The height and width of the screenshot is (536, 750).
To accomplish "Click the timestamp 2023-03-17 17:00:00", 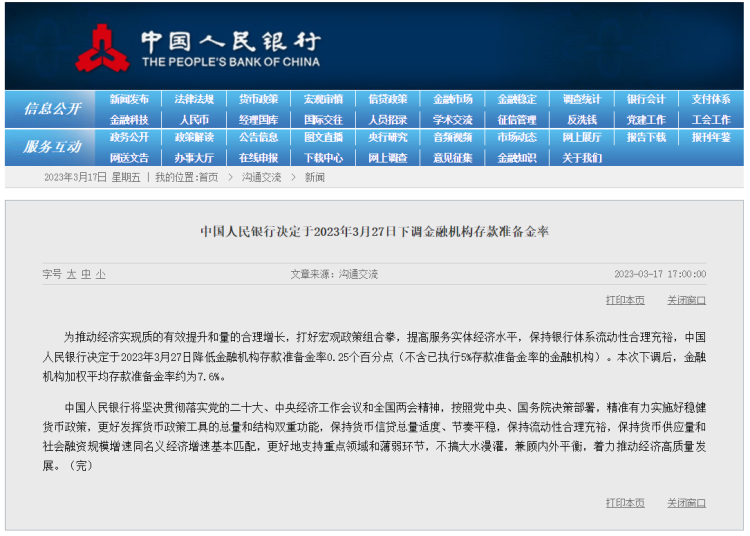I will click(660, 274).
